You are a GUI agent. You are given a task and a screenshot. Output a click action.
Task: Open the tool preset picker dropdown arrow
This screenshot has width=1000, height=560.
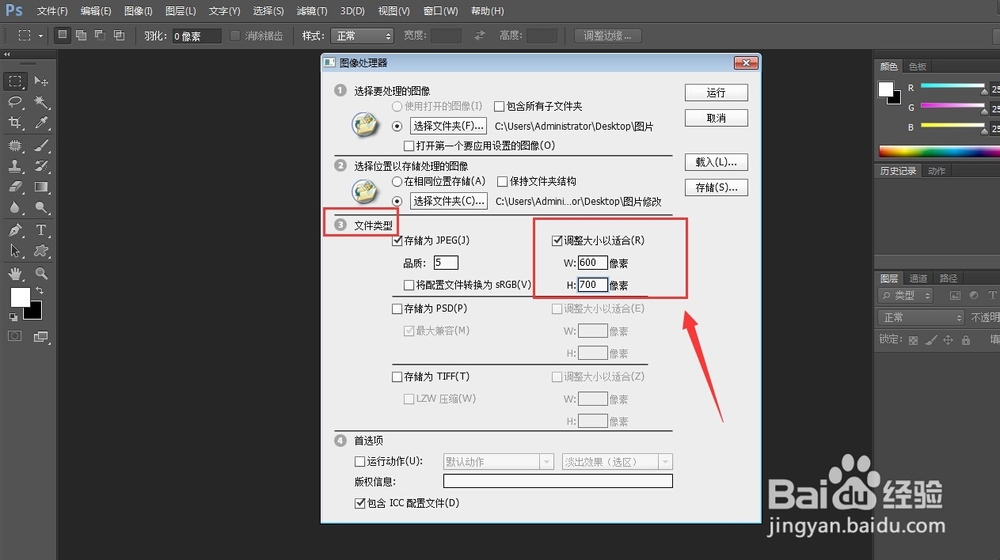(40, 36)
